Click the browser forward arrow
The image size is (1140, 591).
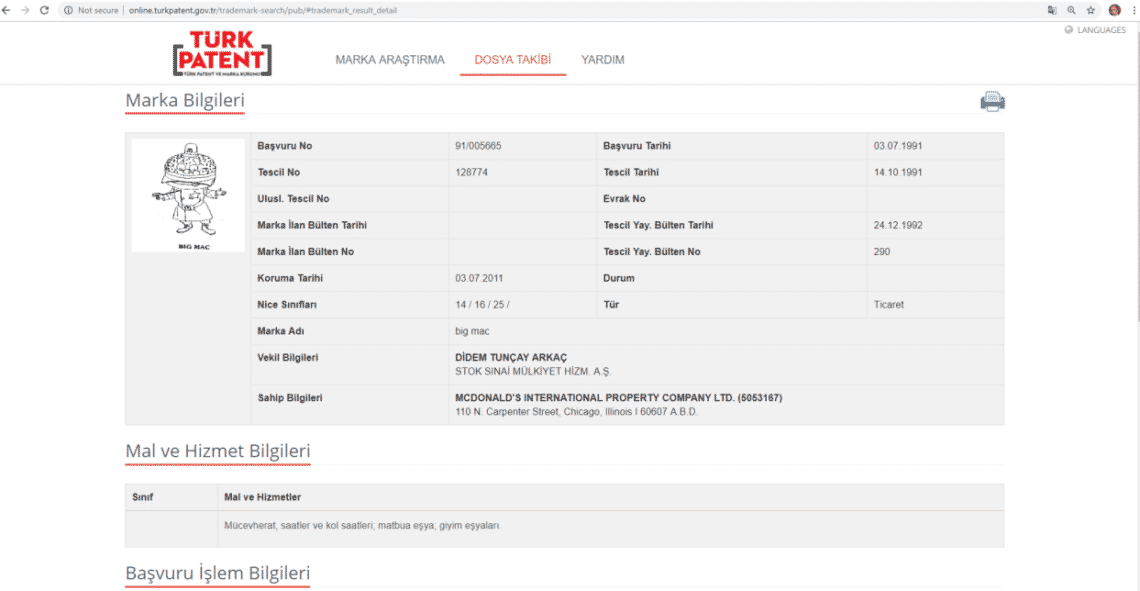coord(25,10)
